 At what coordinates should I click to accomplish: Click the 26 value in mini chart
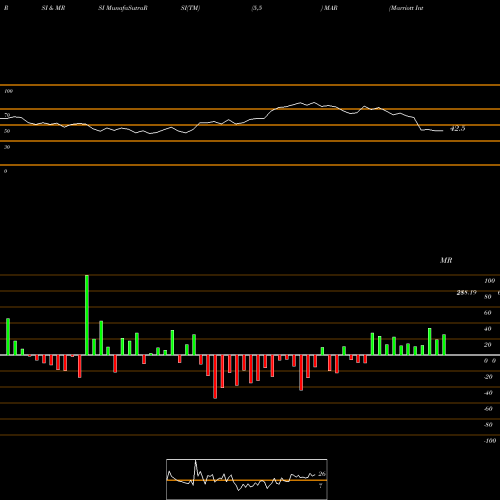[322, 474]
